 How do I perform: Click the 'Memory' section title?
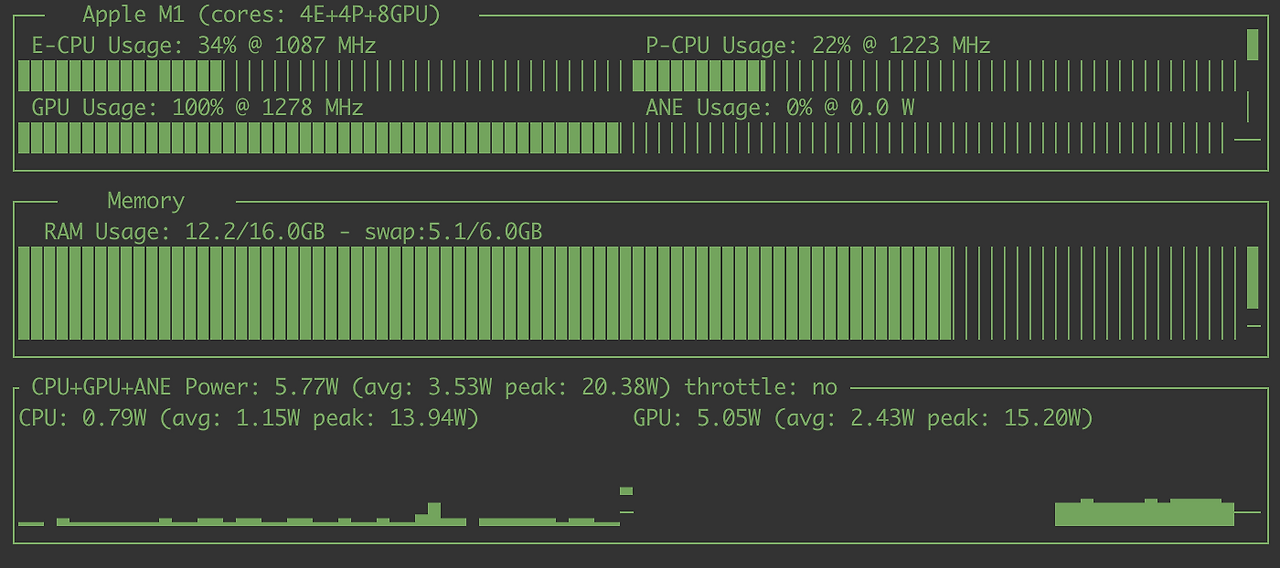146,201
